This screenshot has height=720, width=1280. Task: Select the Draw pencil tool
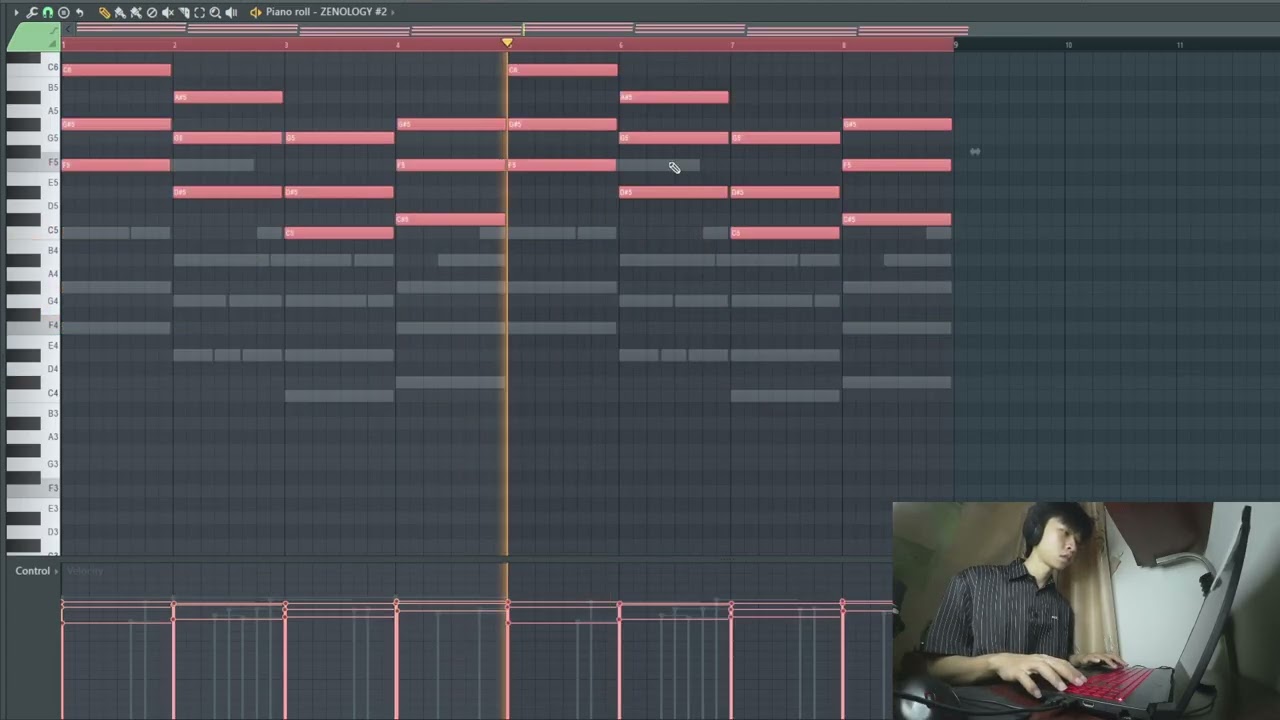point(104,13)
